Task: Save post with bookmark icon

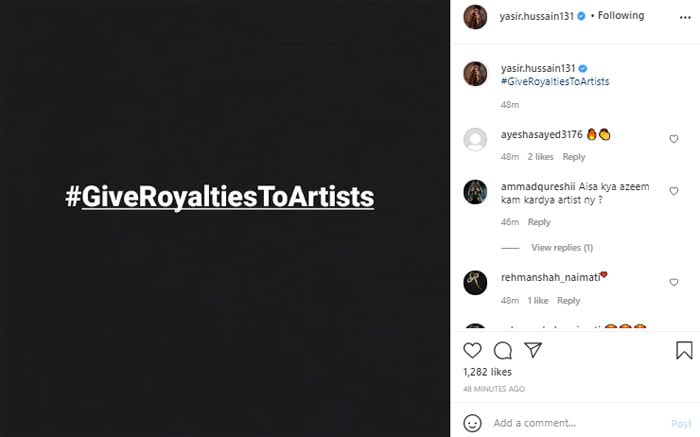Action: click(x=684, y=350)
